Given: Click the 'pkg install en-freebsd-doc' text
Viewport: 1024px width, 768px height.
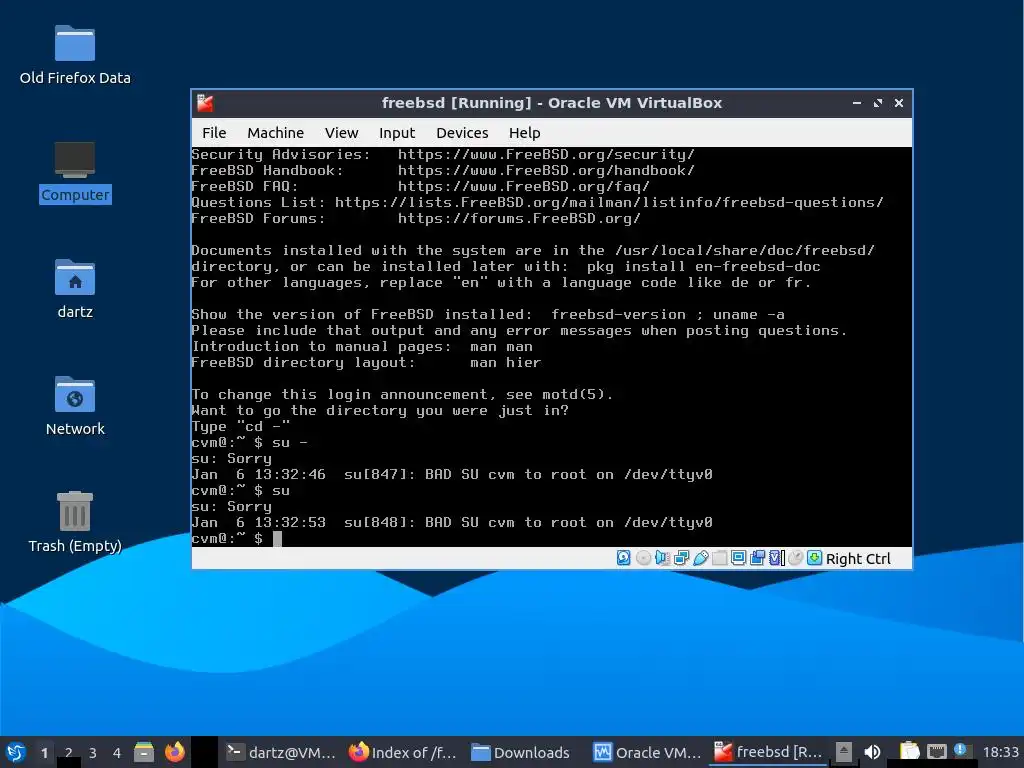Looking at the screenshot, I should tap(703, 266).
